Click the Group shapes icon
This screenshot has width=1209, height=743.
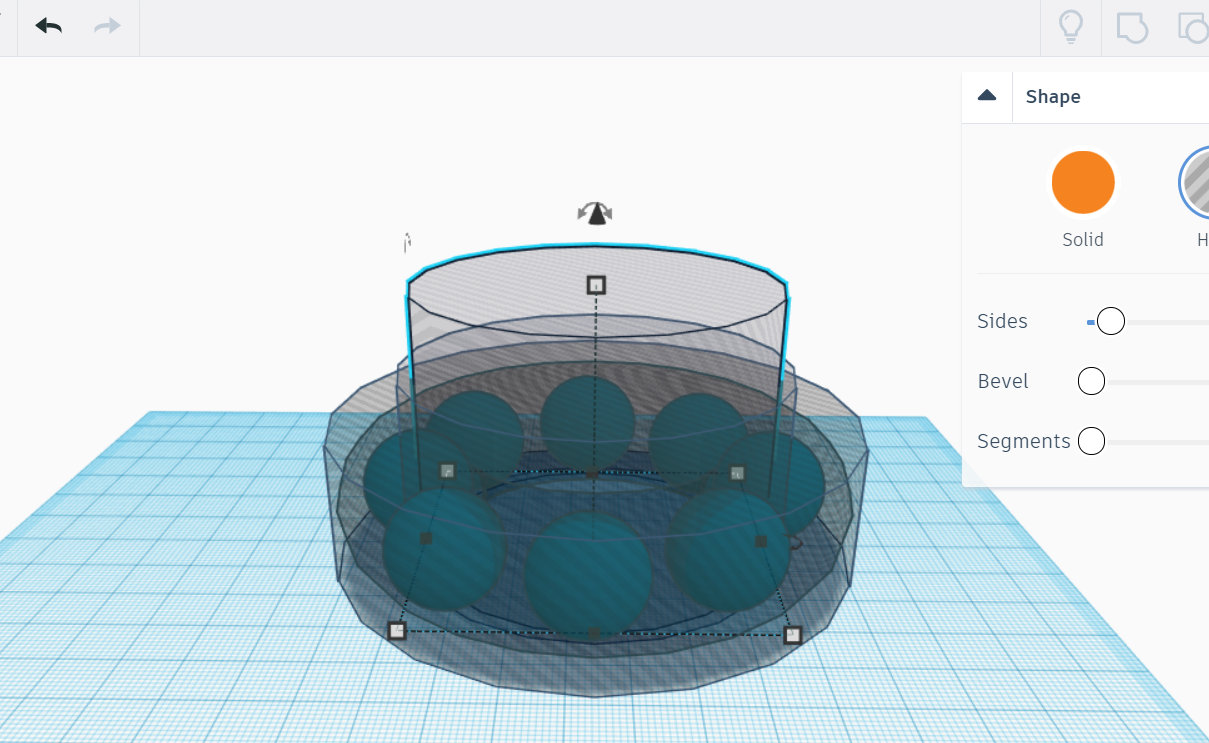[x=1131, y=27]
